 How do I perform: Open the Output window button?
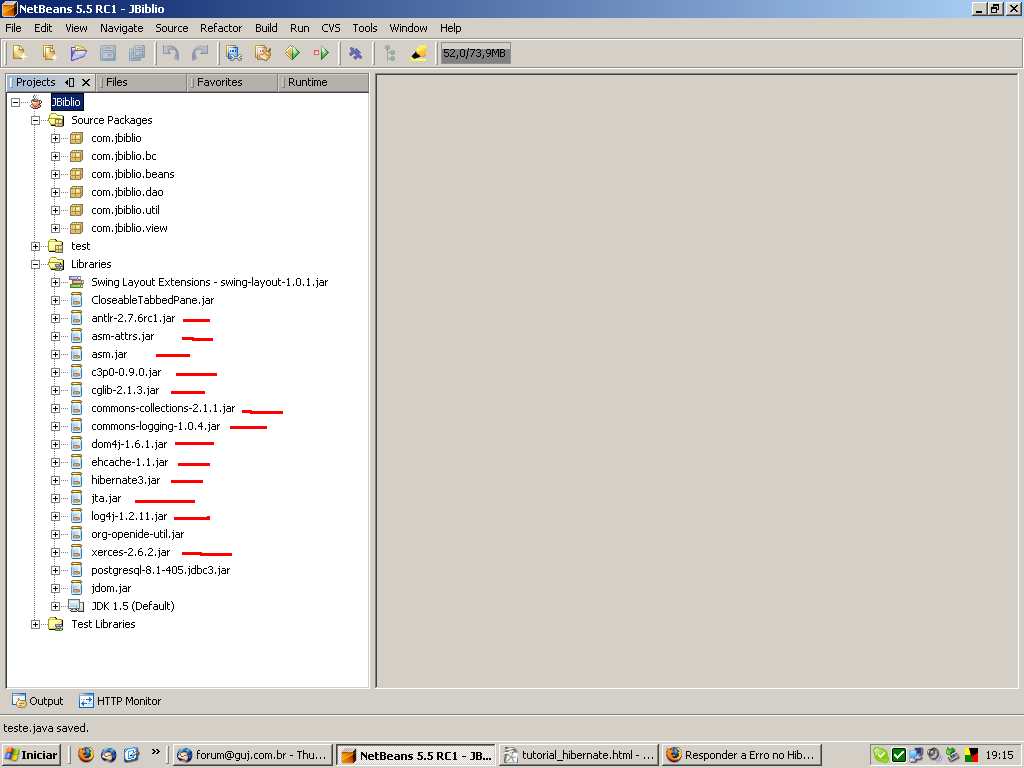pos(38,701)
